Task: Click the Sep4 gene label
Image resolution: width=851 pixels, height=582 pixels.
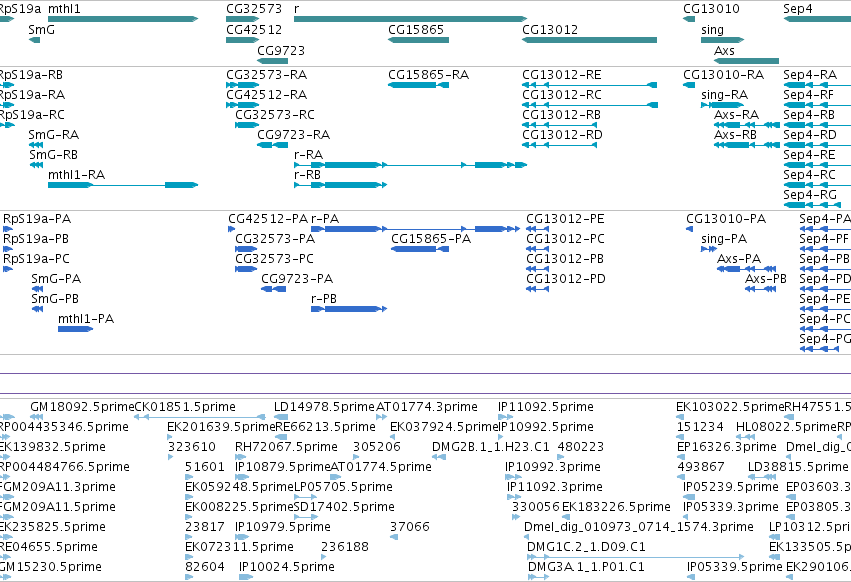Action: [798, 9]
